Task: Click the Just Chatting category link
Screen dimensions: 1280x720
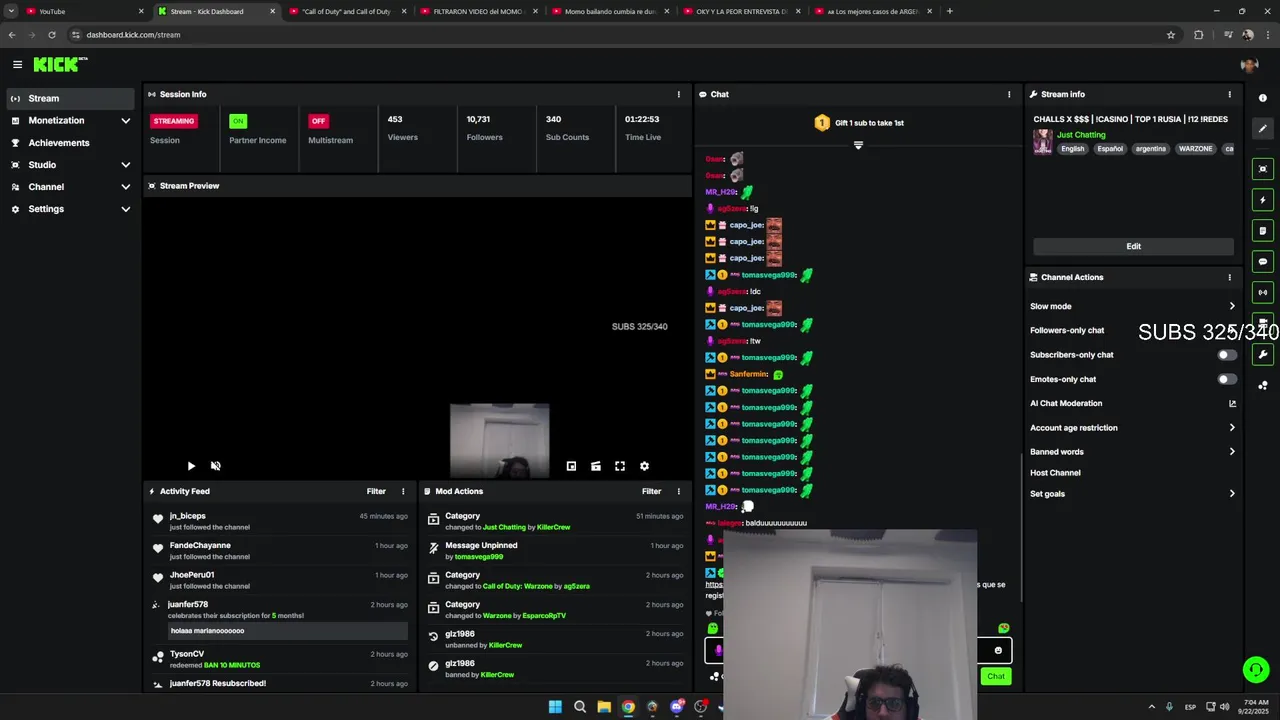Action: pos(1081,135)
